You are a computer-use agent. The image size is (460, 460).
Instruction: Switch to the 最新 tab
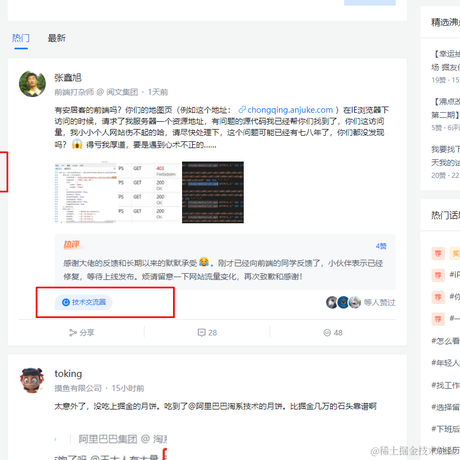click(57, 38)
